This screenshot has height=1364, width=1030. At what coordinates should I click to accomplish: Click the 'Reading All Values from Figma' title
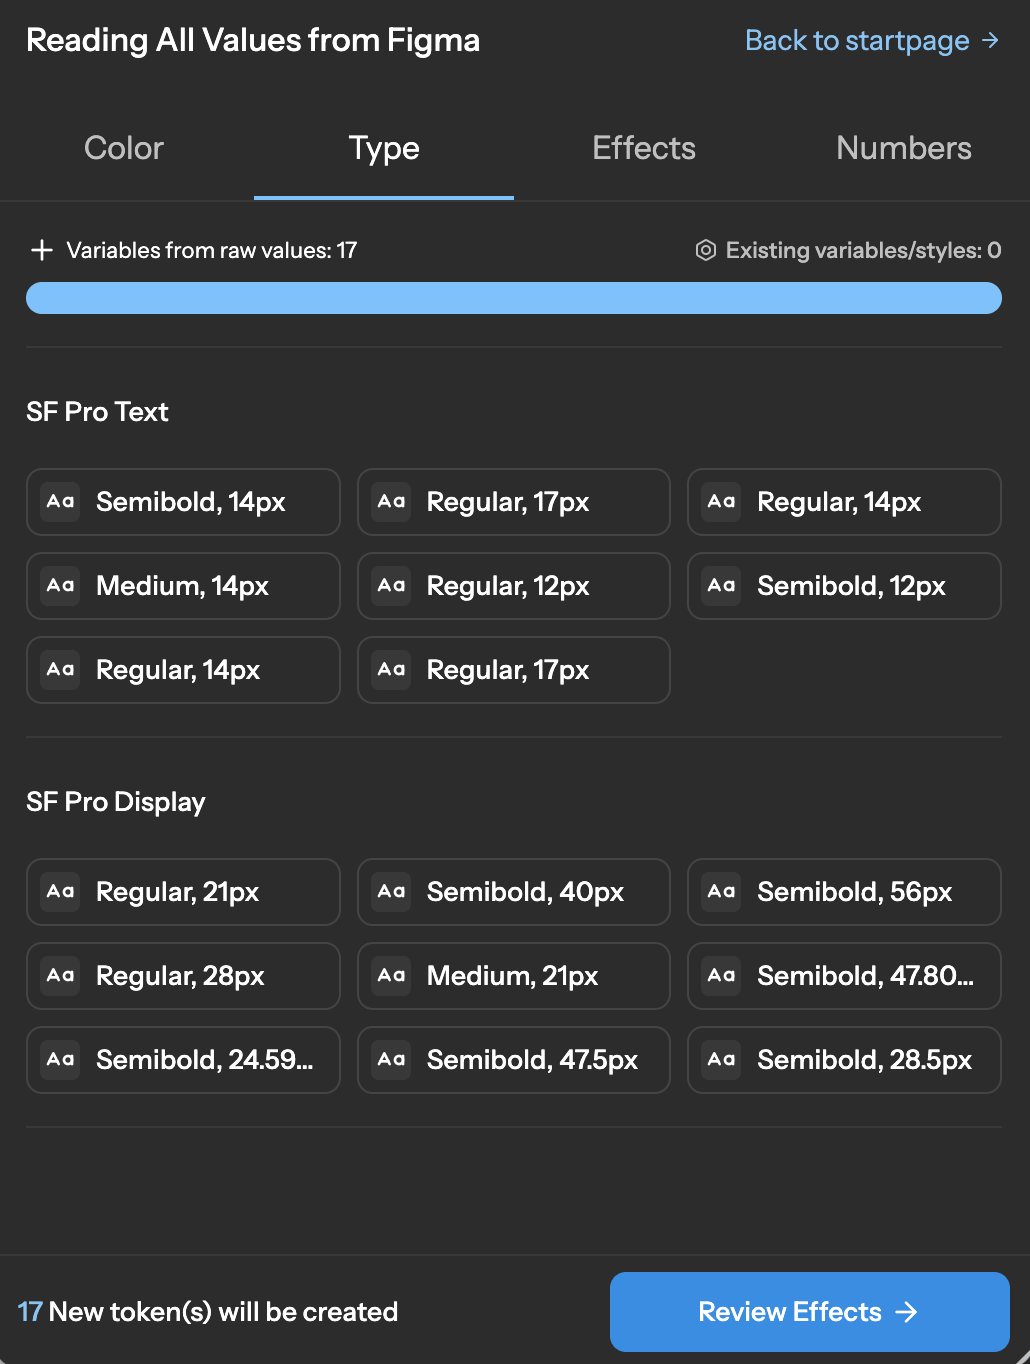pos(253,40)
